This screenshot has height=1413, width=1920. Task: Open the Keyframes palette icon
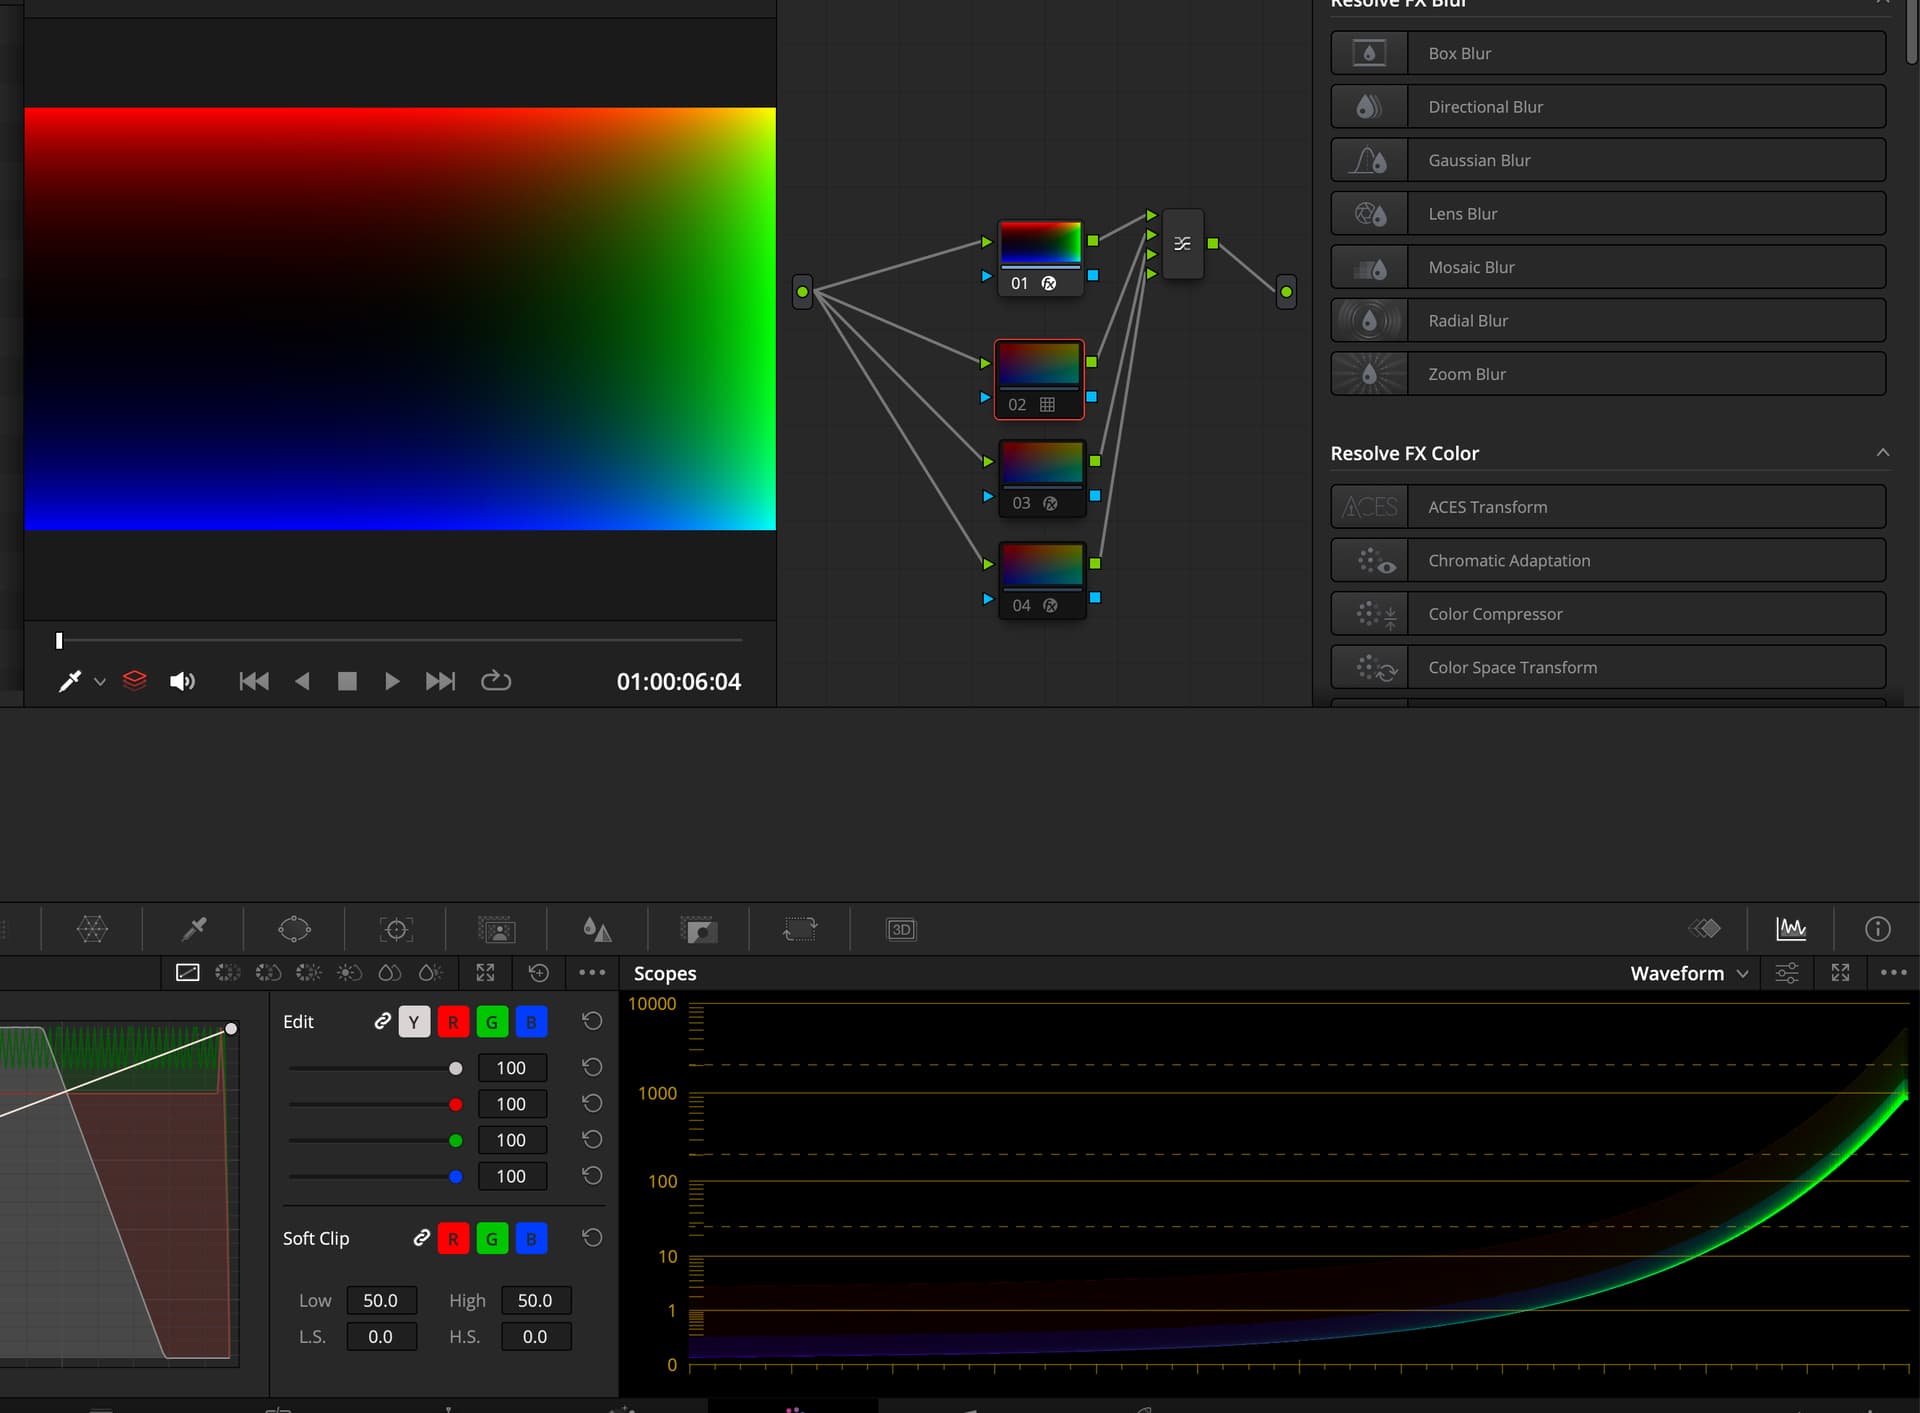tap(1705, 929)
